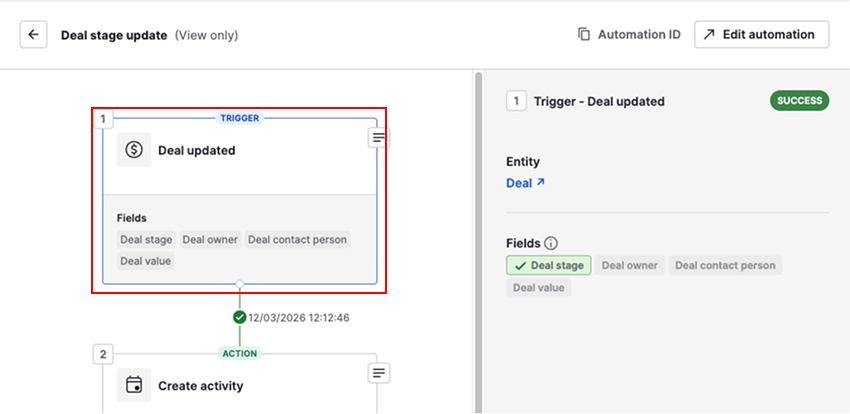Copy the Automation ID

629,35
